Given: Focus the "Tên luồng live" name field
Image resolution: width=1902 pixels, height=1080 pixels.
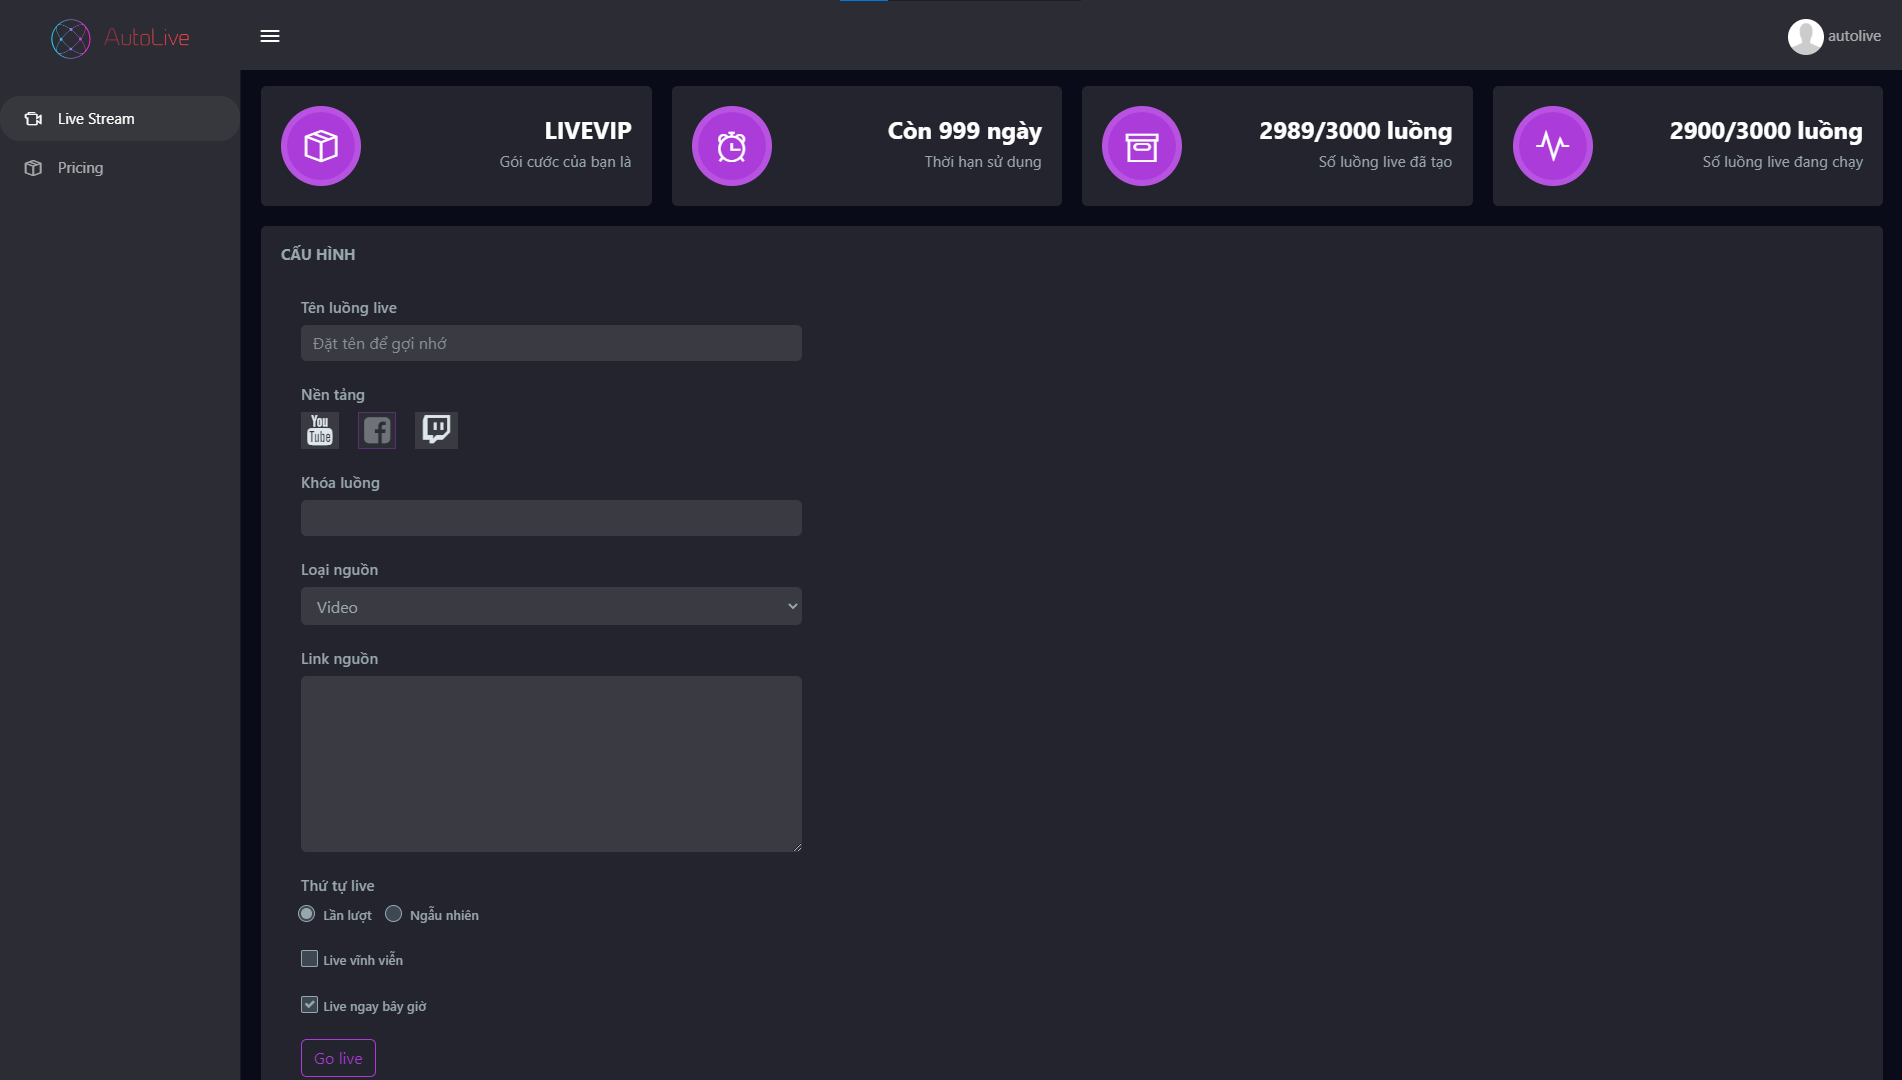Looking at the screenshot, I should [x=551, y=343].
